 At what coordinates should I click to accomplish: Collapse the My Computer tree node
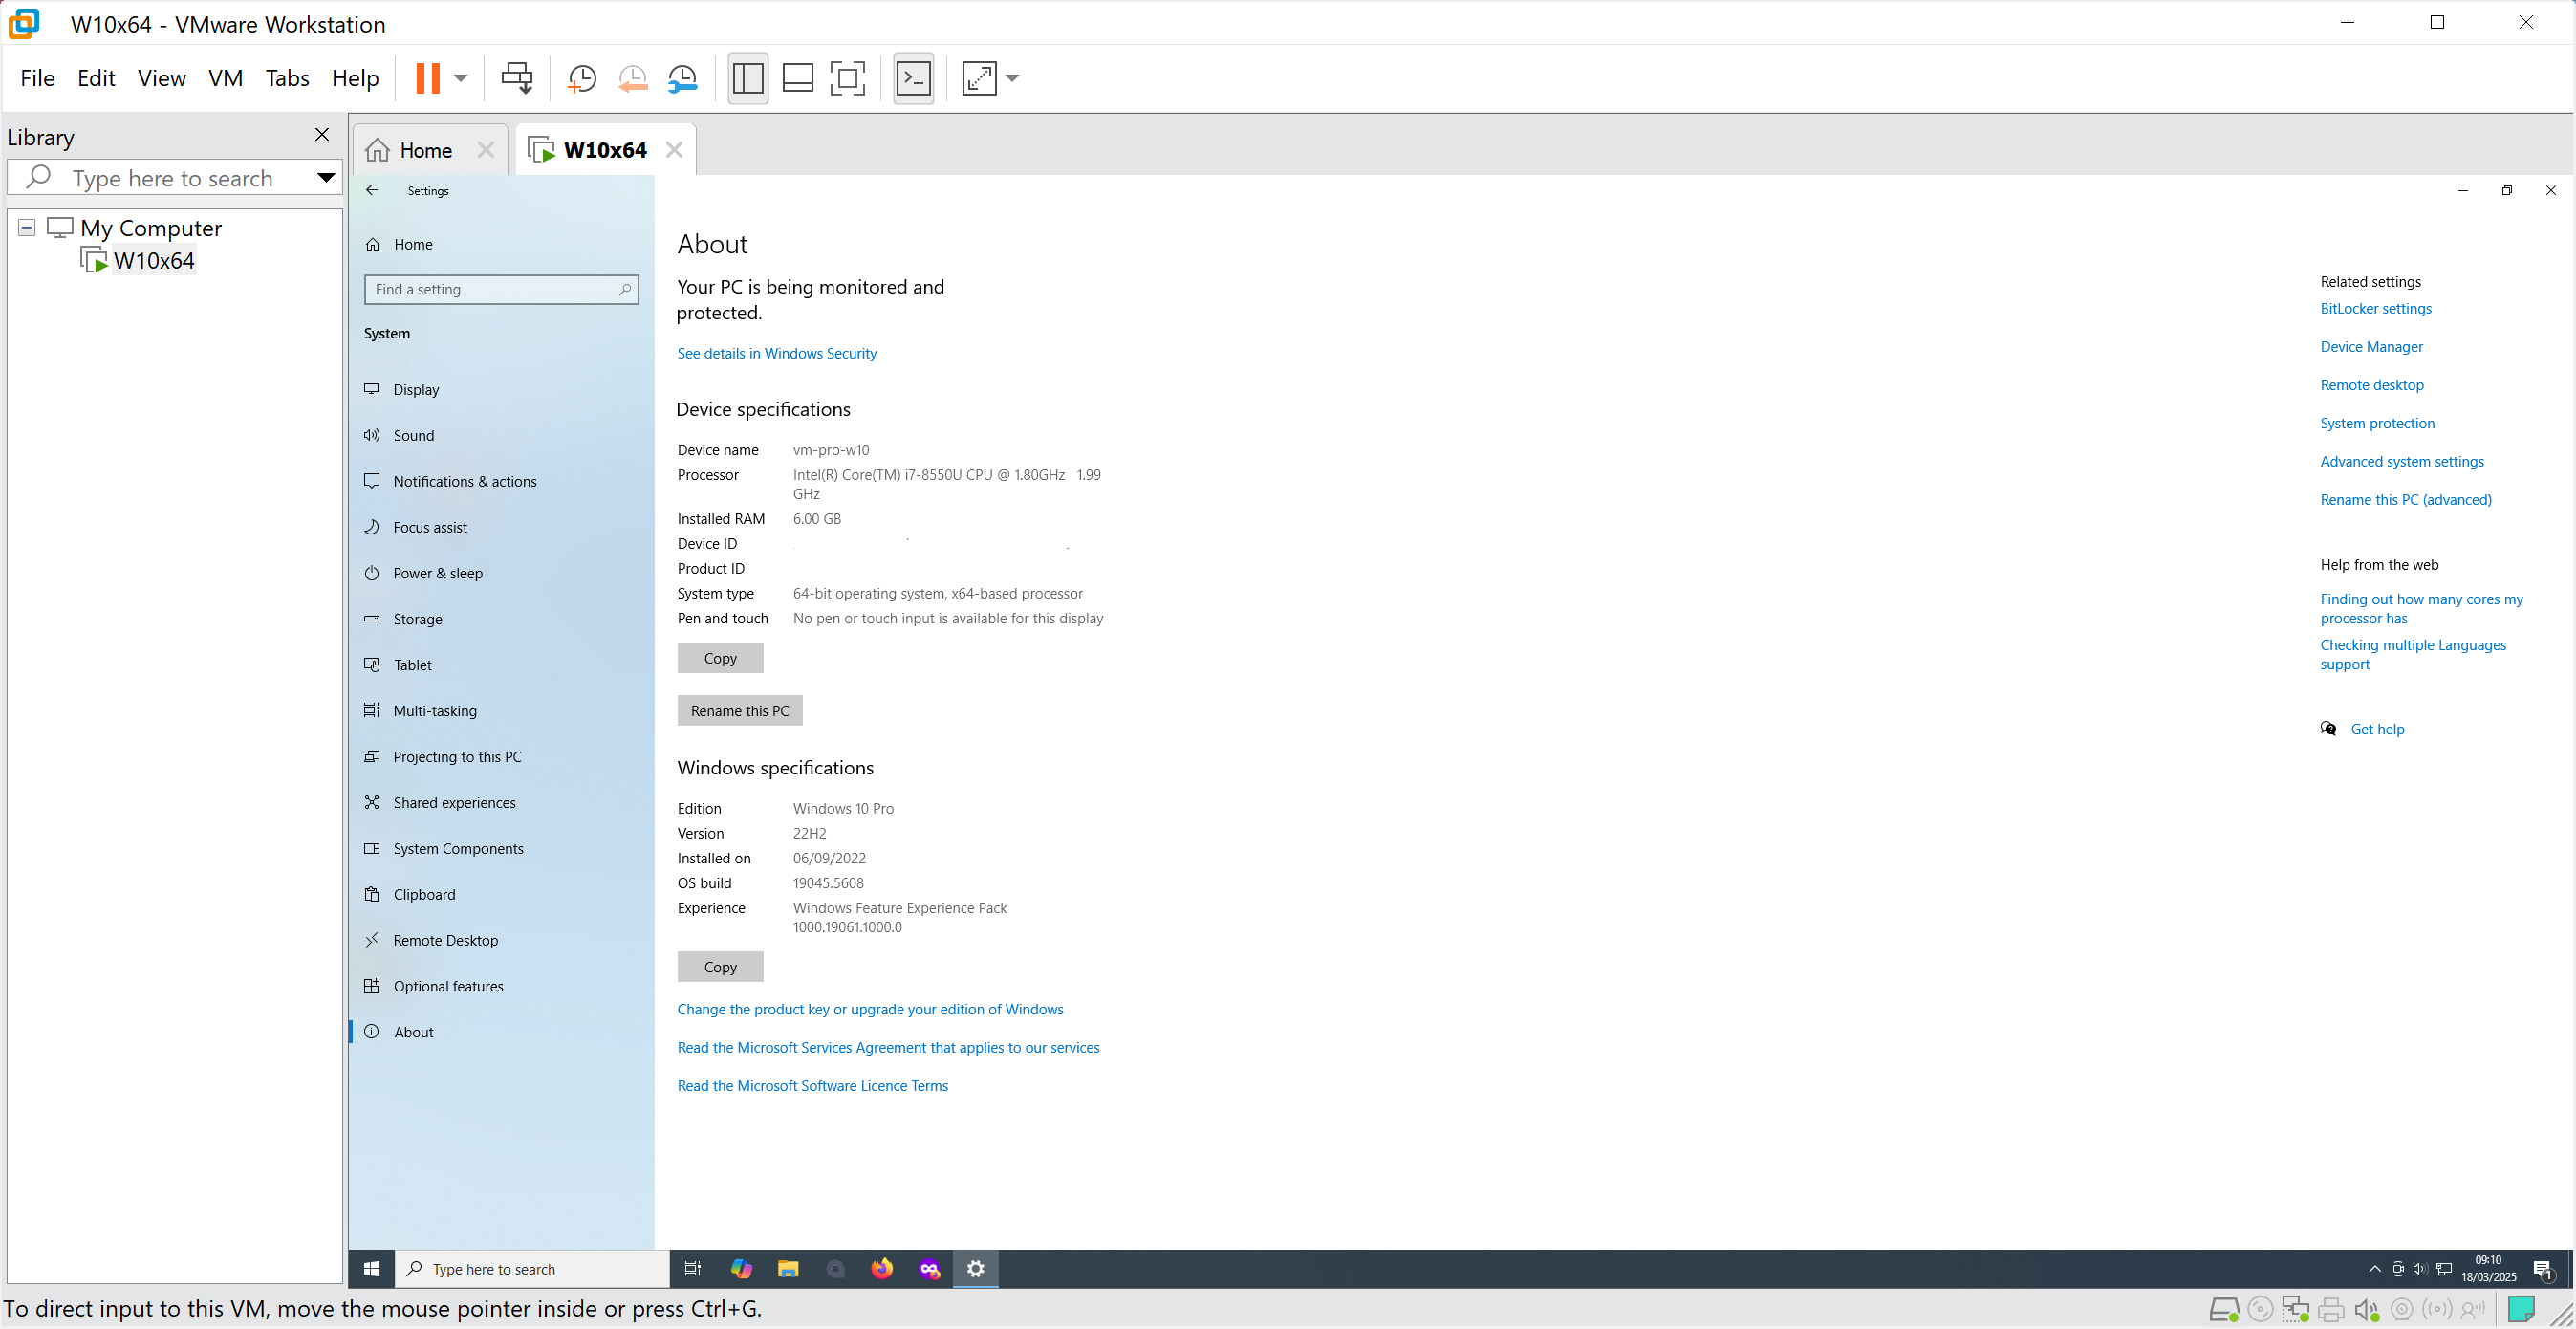point(25,227)
